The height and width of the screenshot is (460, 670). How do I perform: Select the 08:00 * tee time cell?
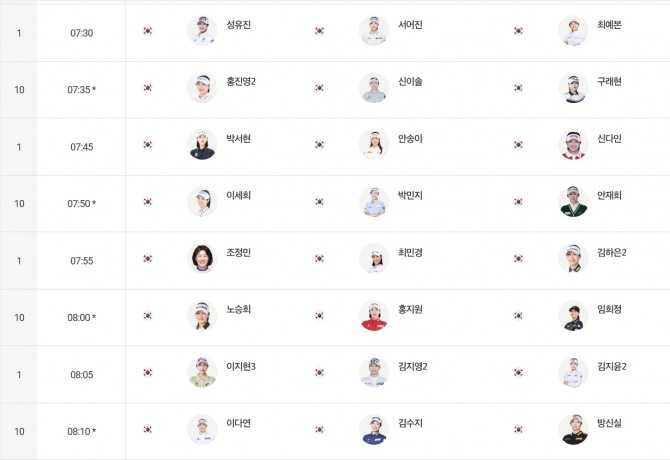(x=81, y=317)
